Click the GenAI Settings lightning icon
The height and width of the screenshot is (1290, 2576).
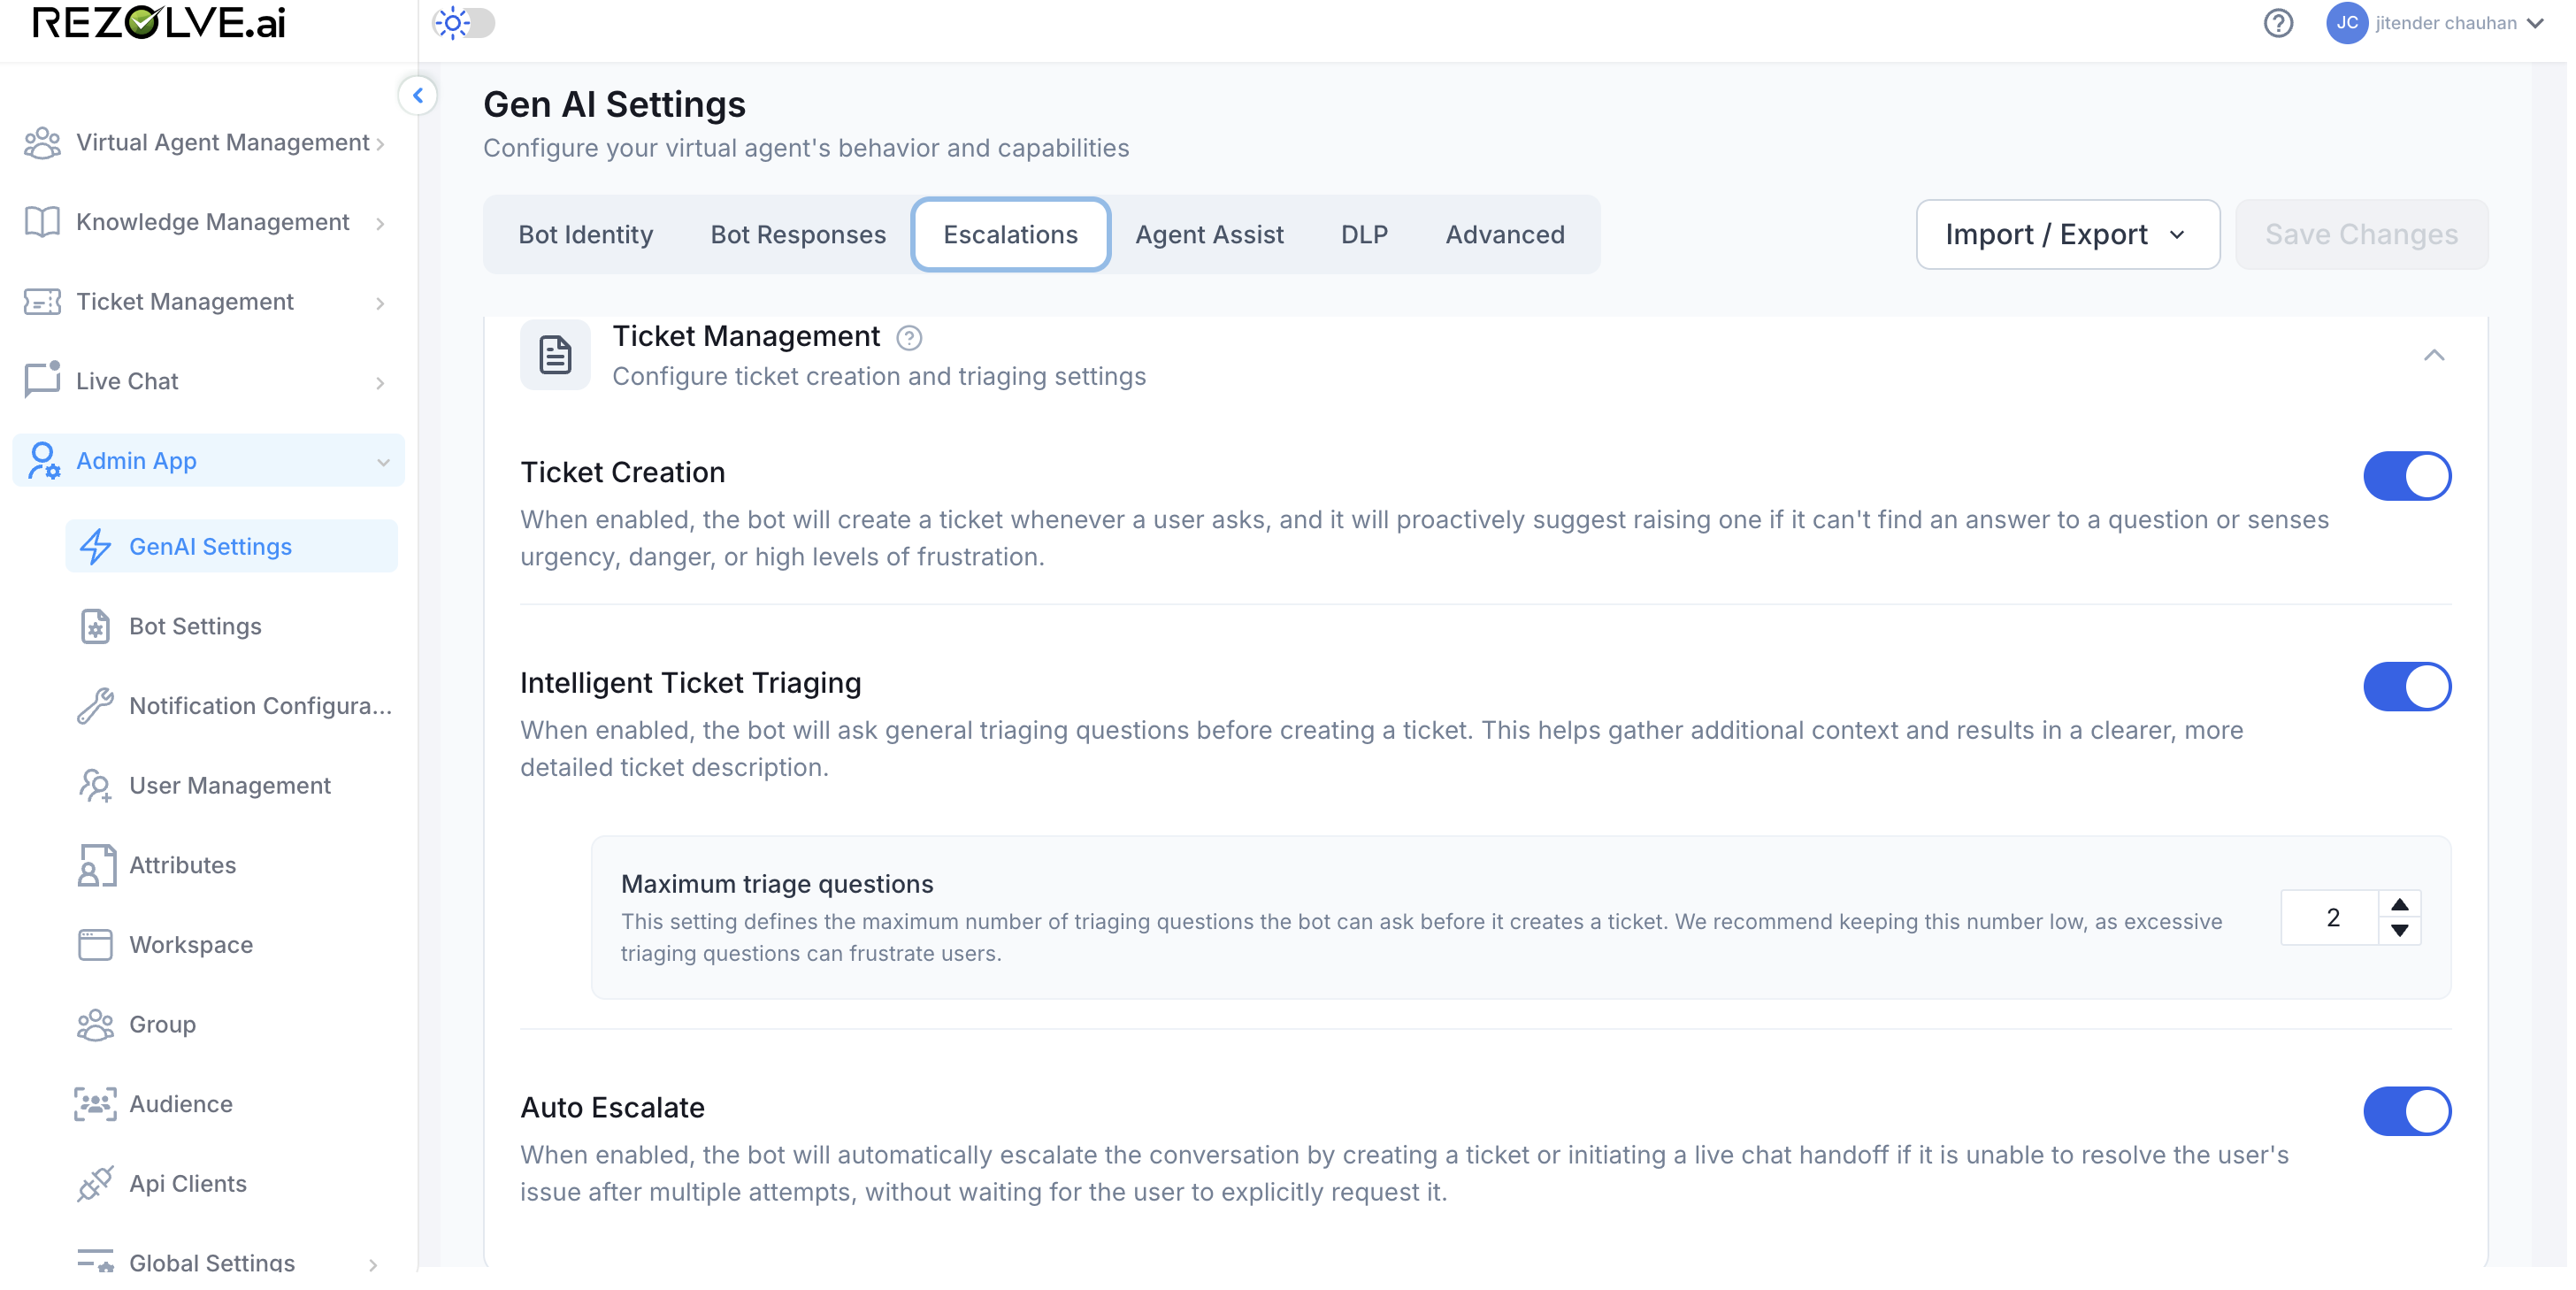(96, 547)
